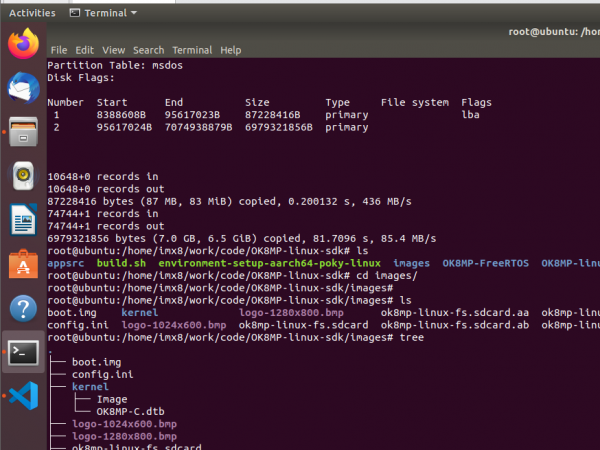Click the Activities button

pyautogui.click(x=32, y=13)
